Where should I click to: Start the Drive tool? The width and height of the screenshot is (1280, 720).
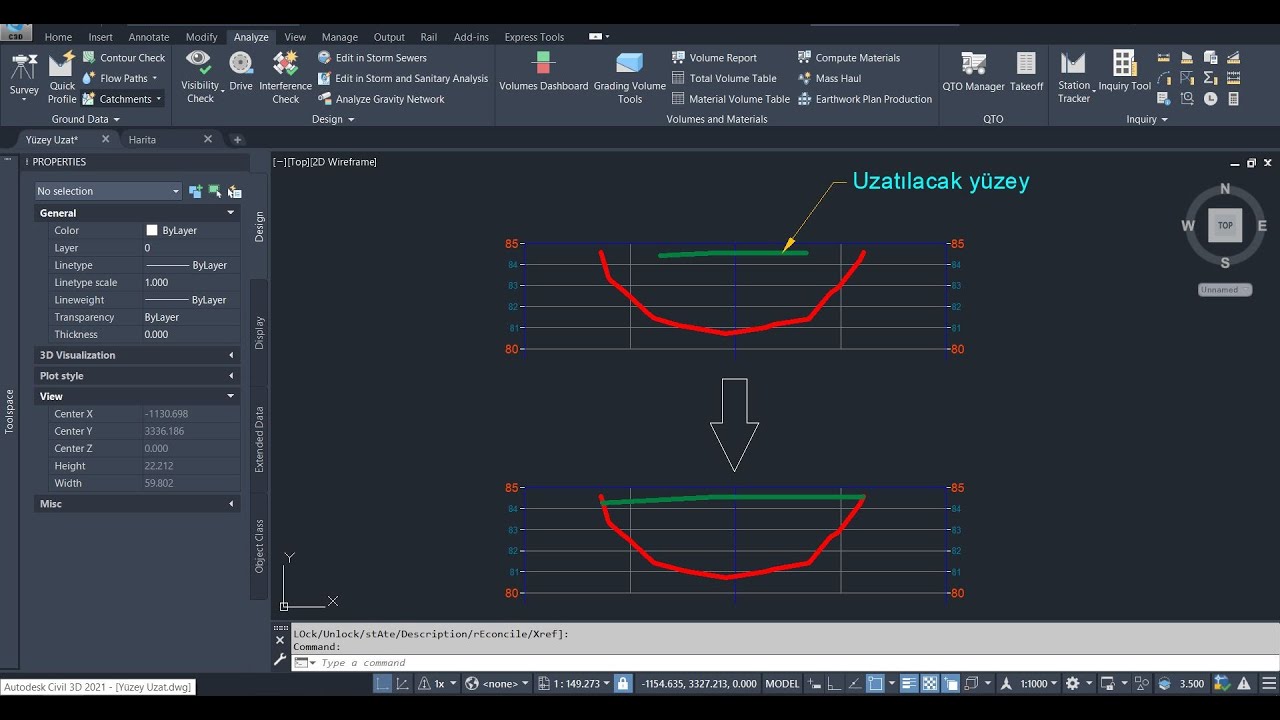point(241,72)
